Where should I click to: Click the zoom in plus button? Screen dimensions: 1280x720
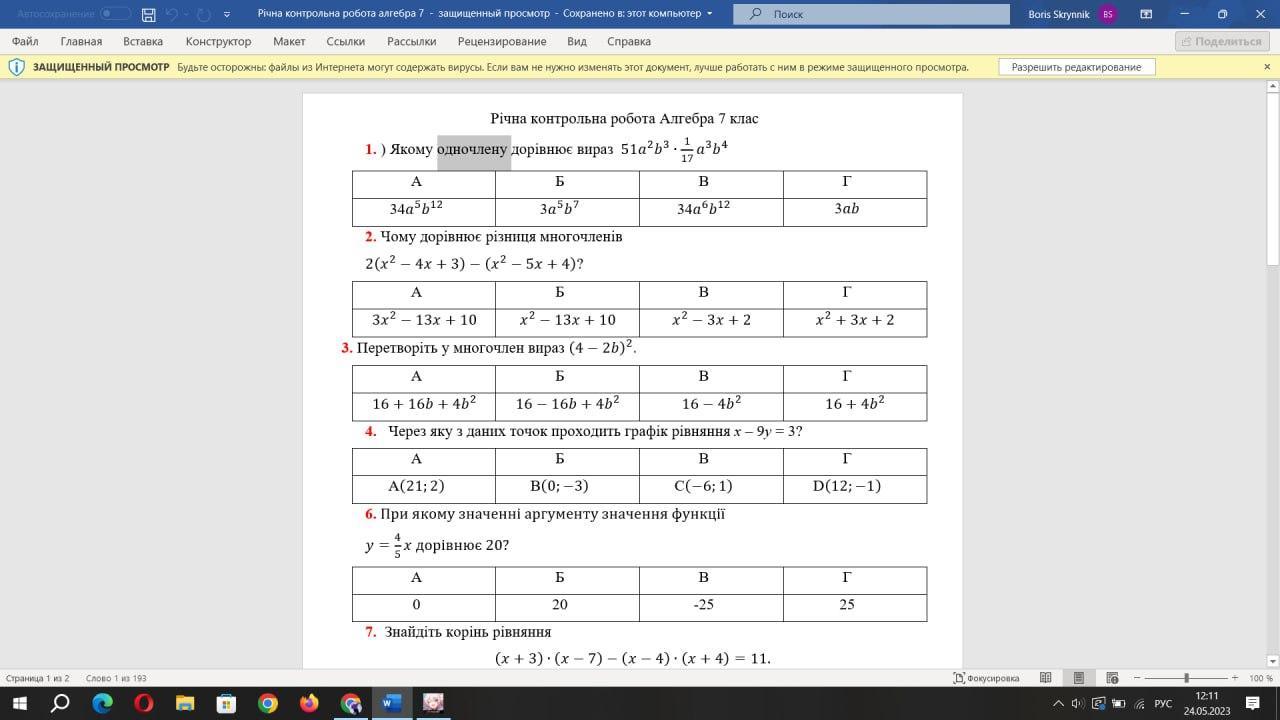coord(1235,678)
